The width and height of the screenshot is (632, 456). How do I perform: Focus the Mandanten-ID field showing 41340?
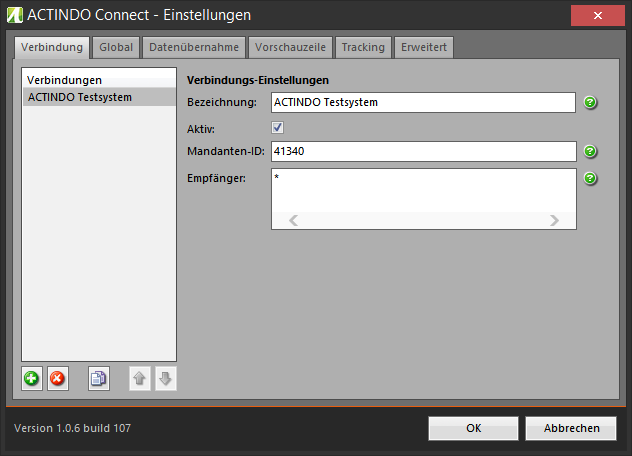point(424,151)
